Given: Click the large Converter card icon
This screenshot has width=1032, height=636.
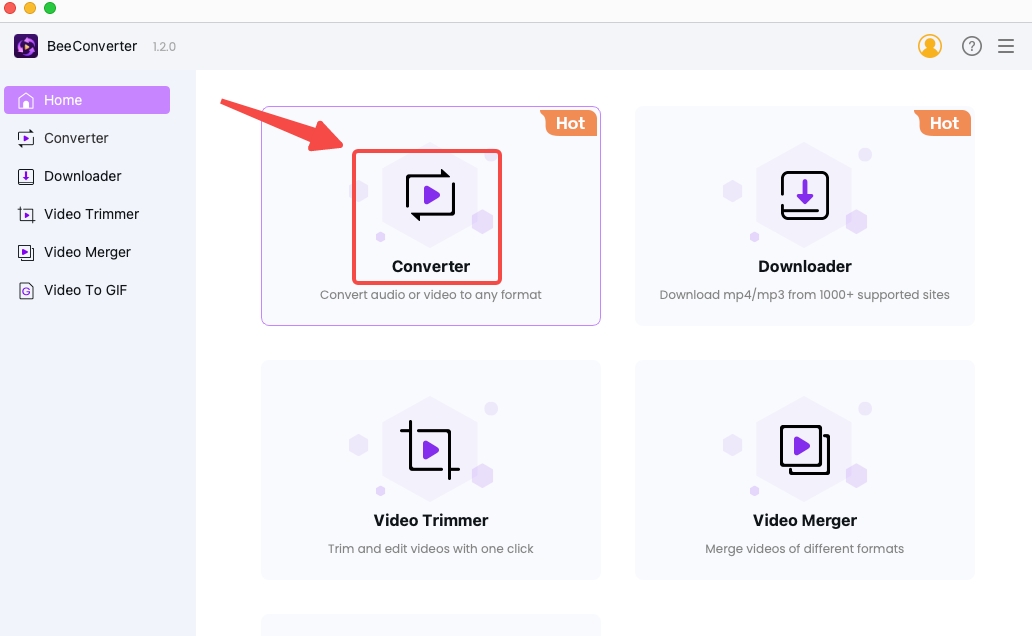Looking at the screenshot, I should (430, 195).
